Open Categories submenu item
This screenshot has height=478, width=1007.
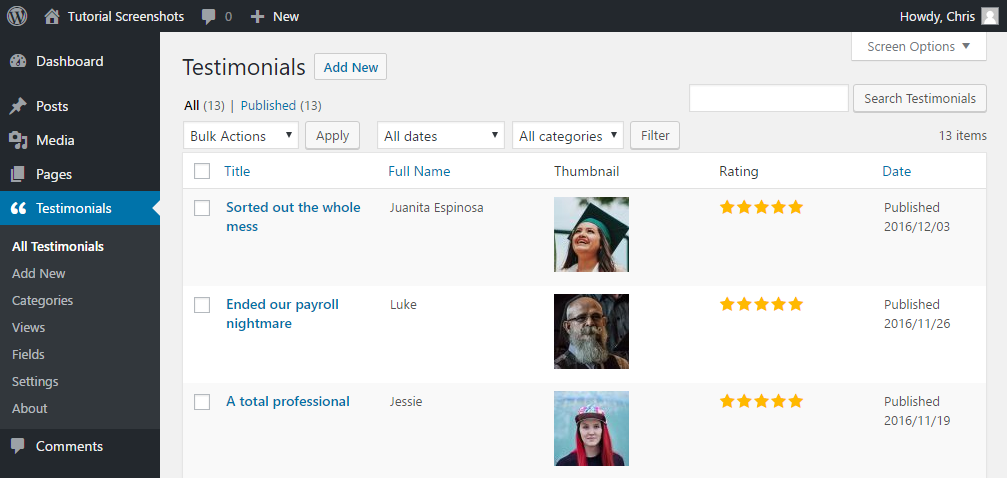[42, 300]
